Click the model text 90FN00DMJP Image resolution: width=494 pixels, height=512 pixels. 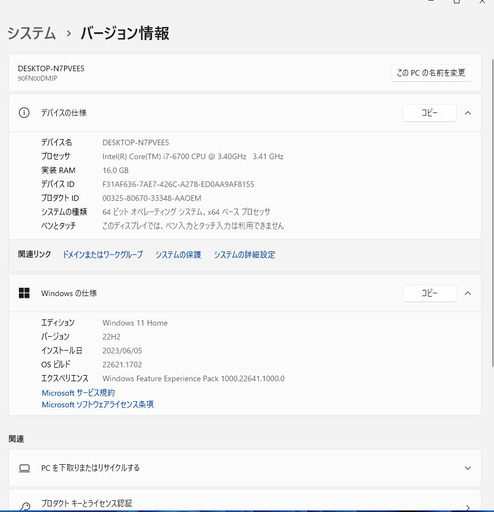[x=37, y=78]
